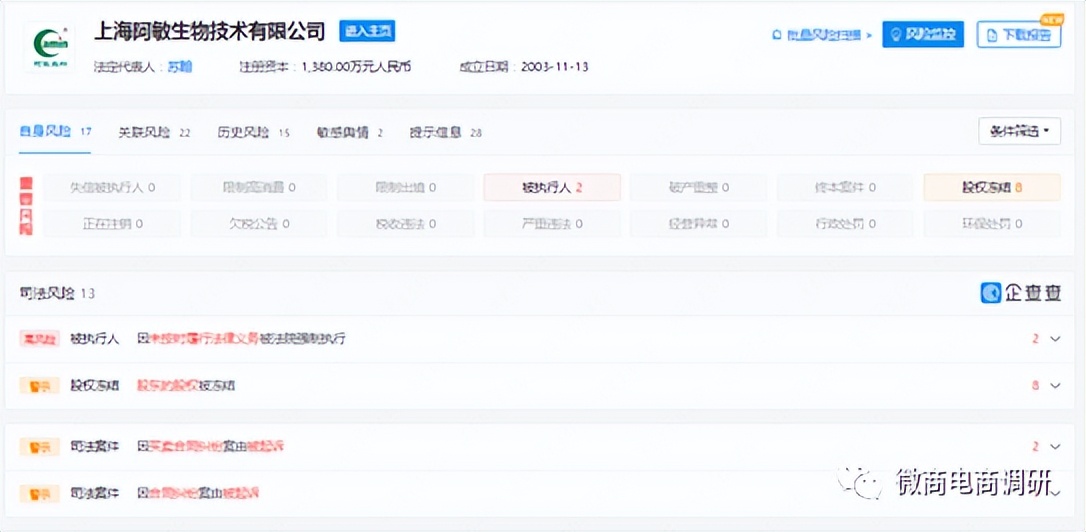
Task: Expand the 买卖合同纠纷 司法案件 row chevron
Action: (x=1055, y=446)
